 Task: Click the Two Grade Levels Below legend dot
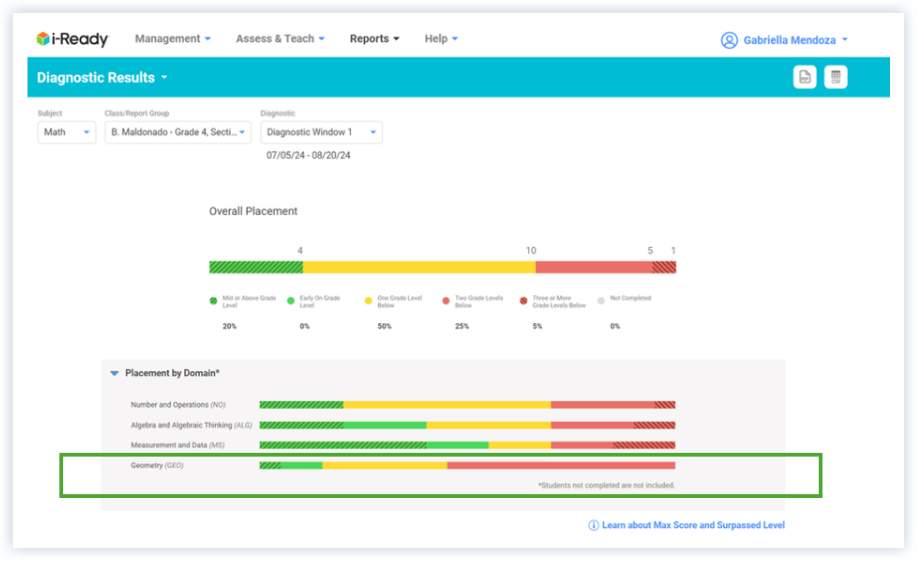tap(446, 301)
